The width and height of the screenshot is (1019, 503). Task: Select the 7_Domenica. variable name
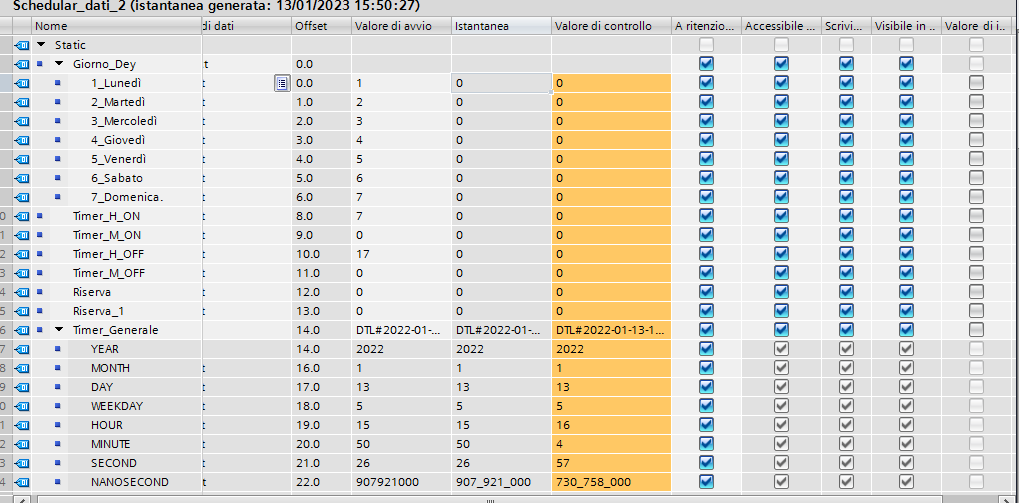tap(126, 197)
